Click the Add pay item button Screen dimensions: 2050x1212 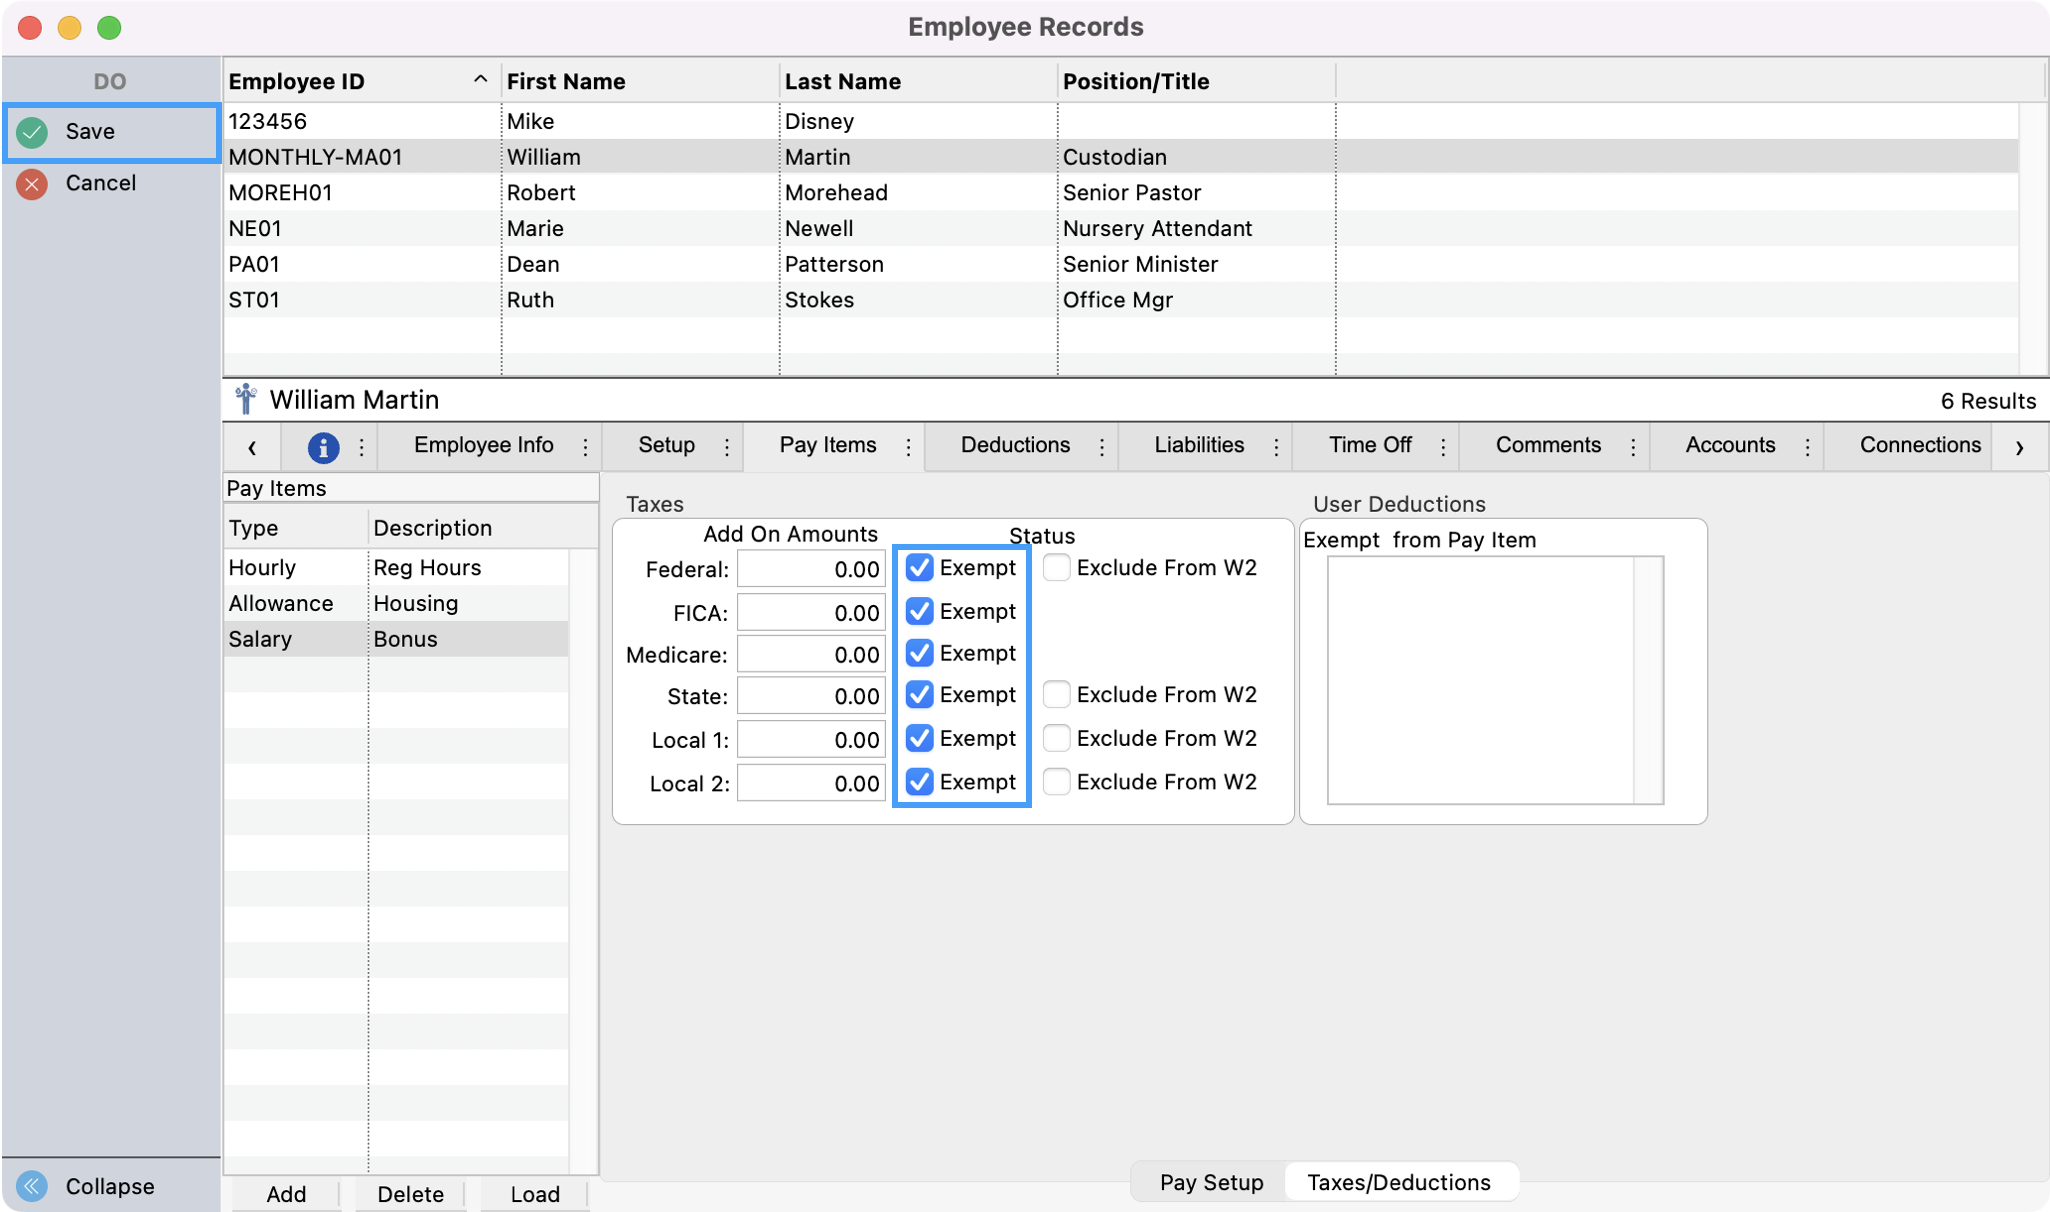[286, 1194]
